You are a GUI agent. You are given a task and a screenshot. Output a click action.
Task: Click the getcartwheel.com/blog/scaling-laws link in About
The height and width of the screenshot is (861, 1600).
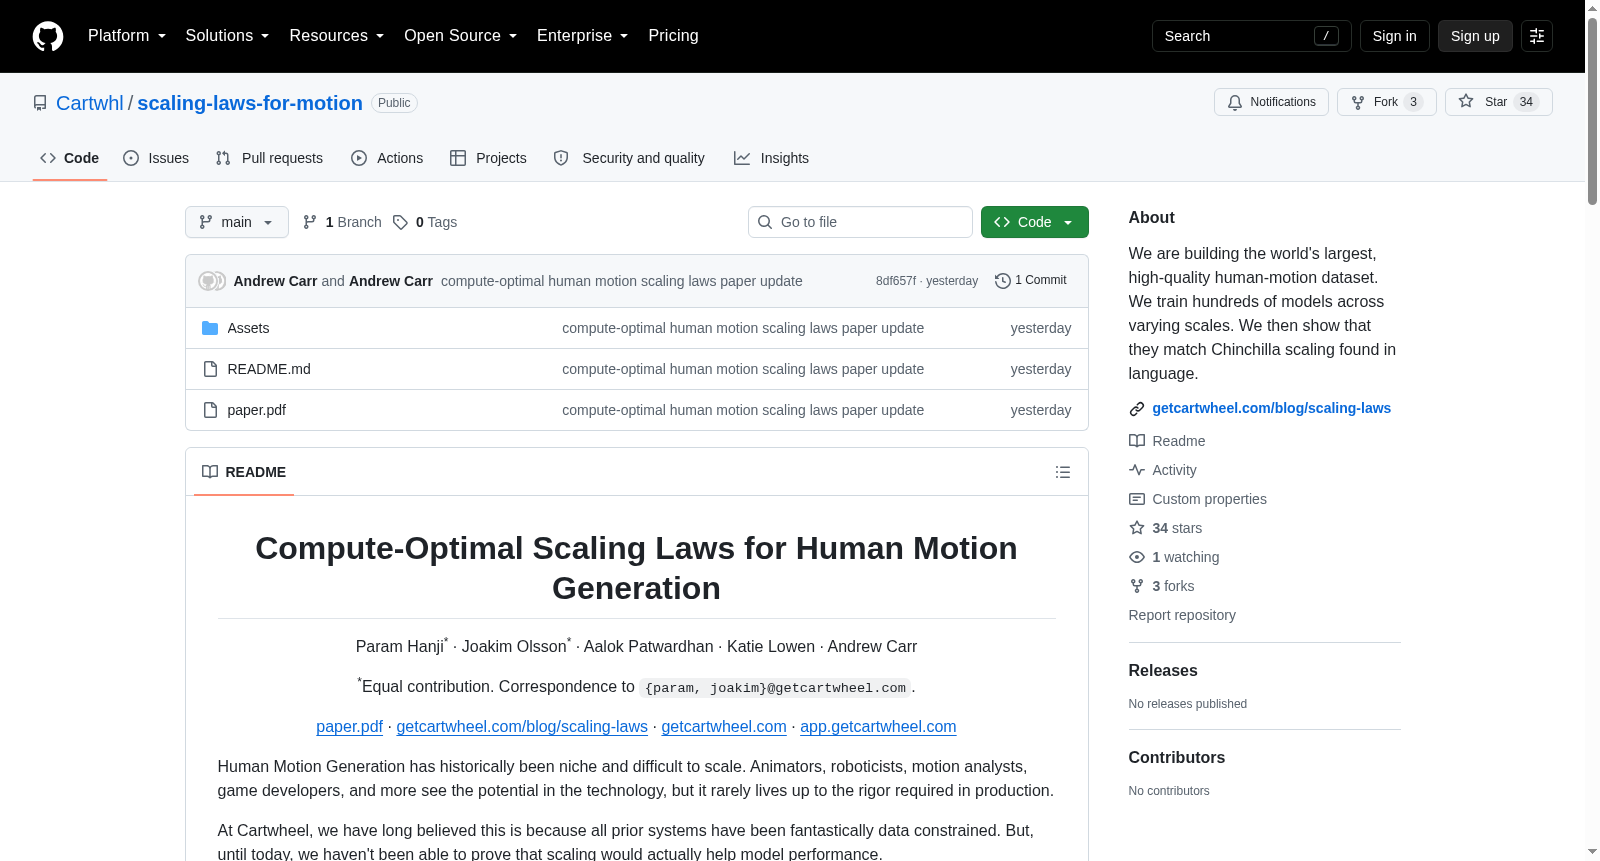[x=1272, y=408]
